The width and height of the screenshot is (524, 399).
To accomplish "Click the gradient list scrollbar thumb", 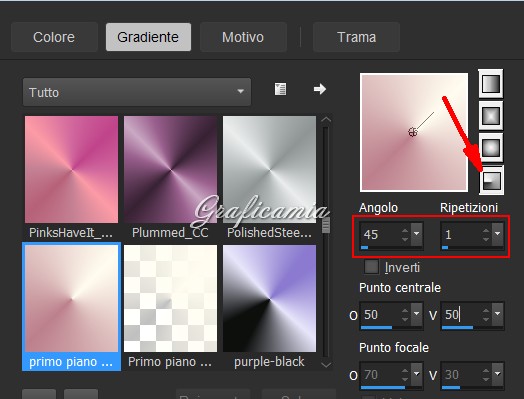I will (326, 225).
